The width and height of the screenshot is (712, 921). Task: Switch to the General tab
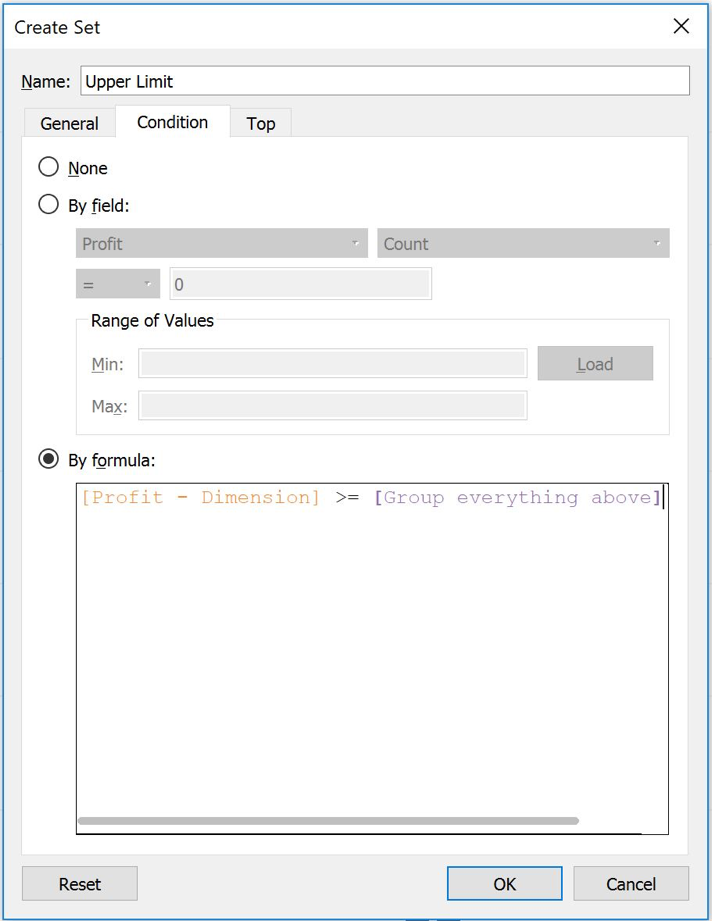[68, 122]
